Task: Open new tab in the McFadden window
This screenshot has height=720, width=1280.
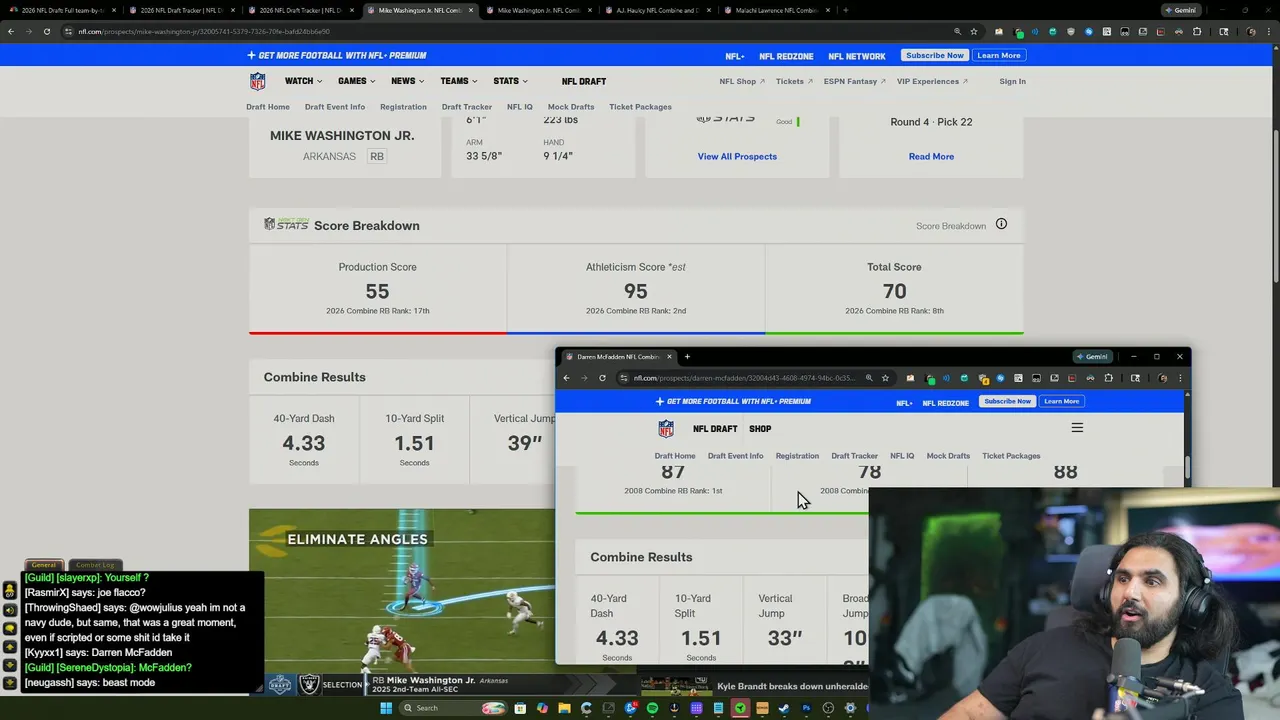Action: (687, 356)
